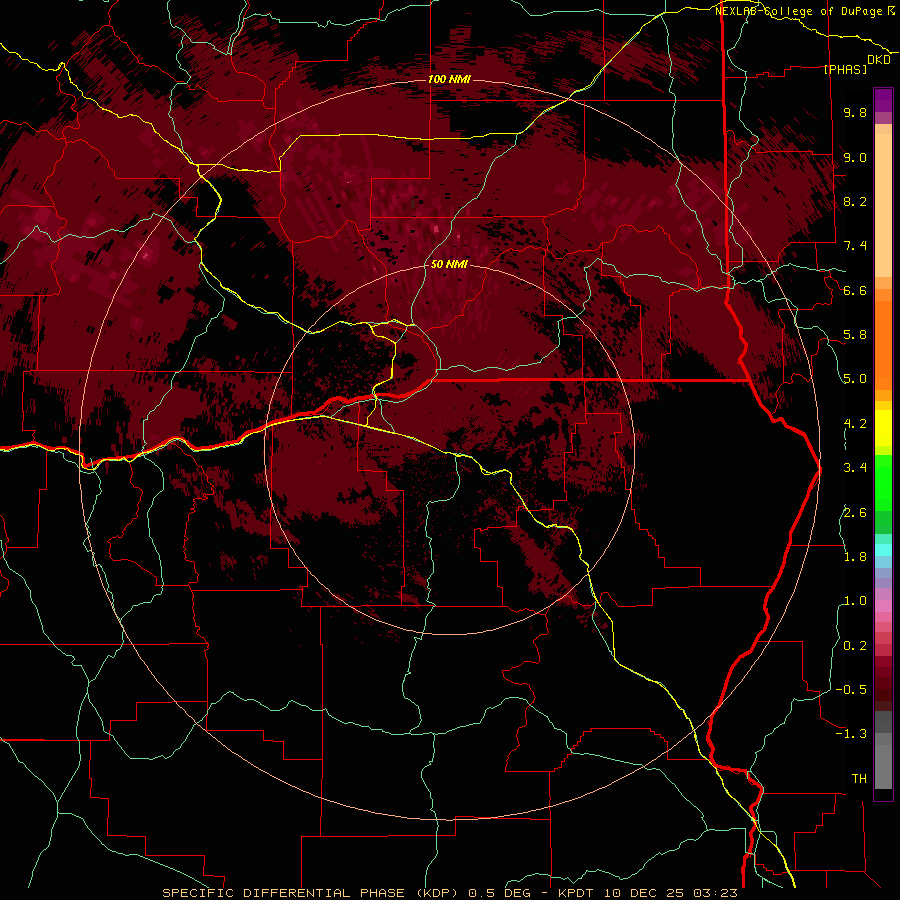900x900 pixels.
Task: Select the 0.2 value on the scale
Action: pos(855,646)
